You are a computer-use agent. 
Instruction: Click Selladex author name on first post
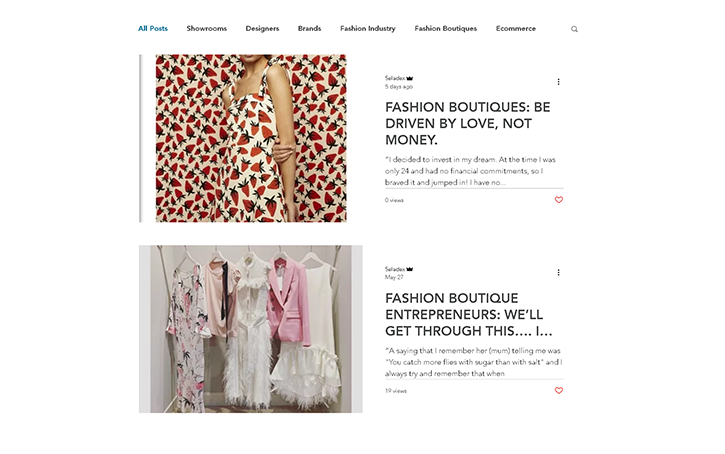[x=395, y=78]
